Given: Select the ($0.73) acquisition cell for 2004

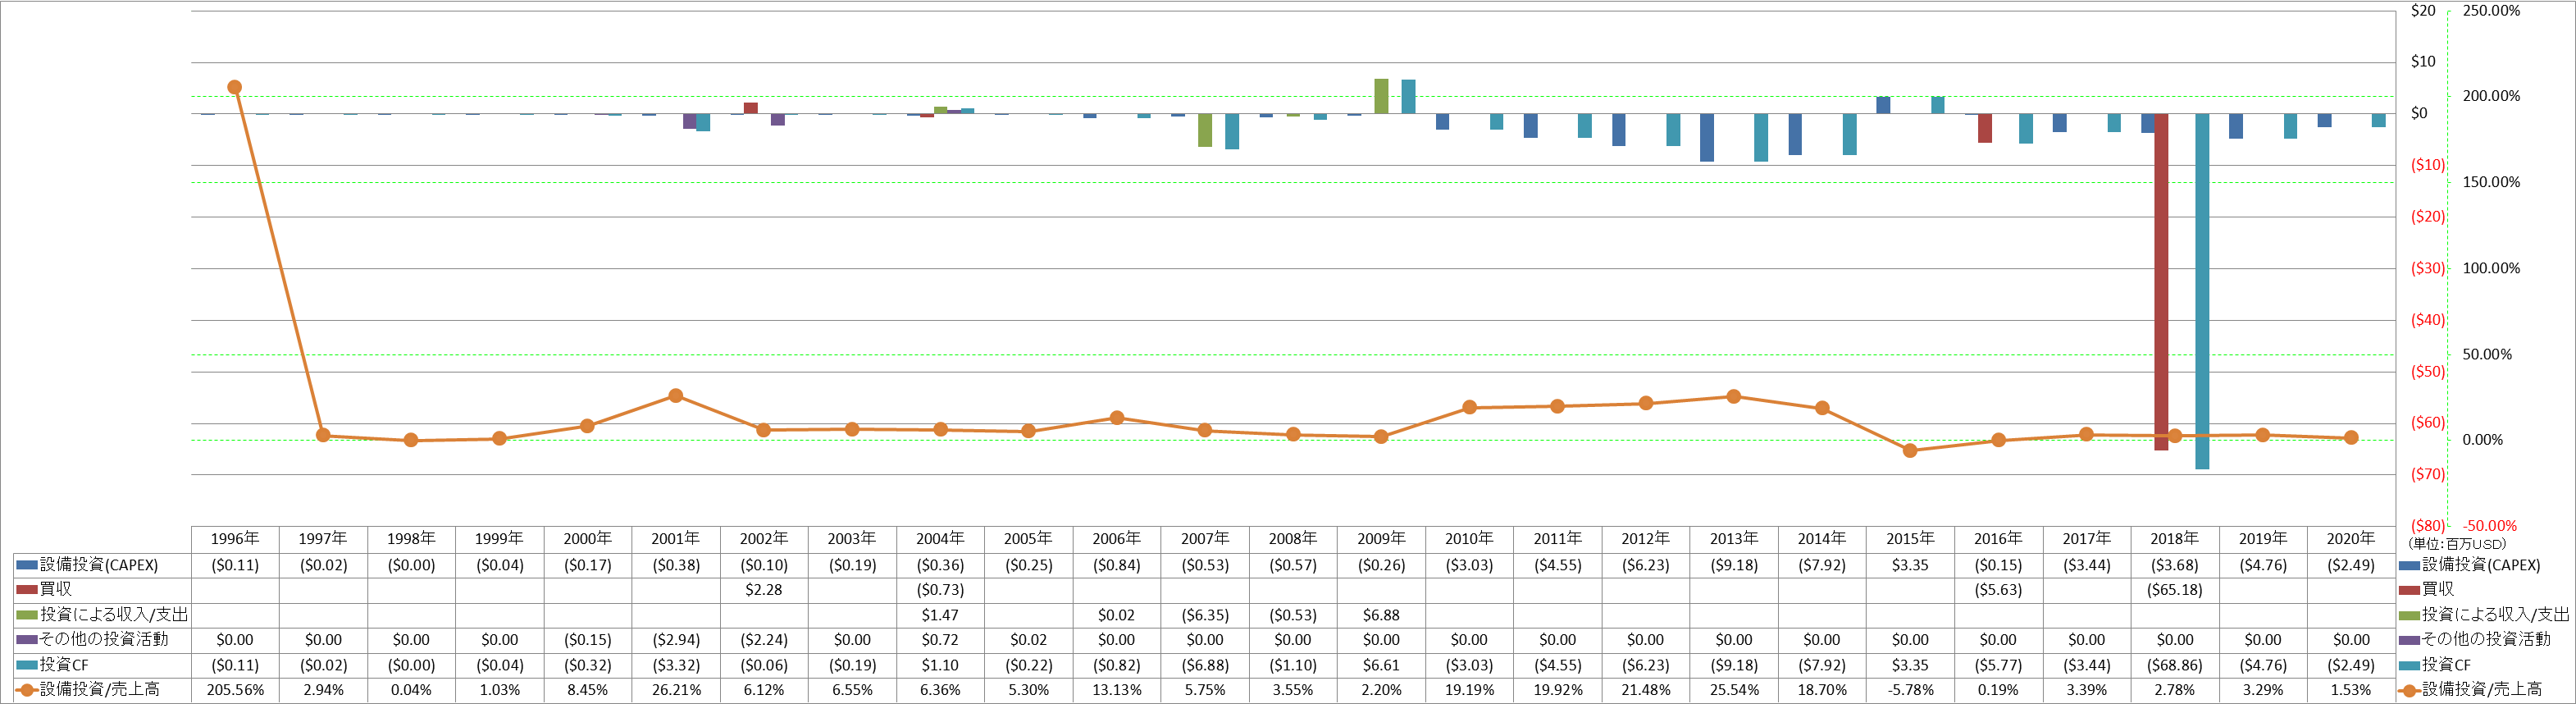Looking at the screenshot, I should point(940,590).
